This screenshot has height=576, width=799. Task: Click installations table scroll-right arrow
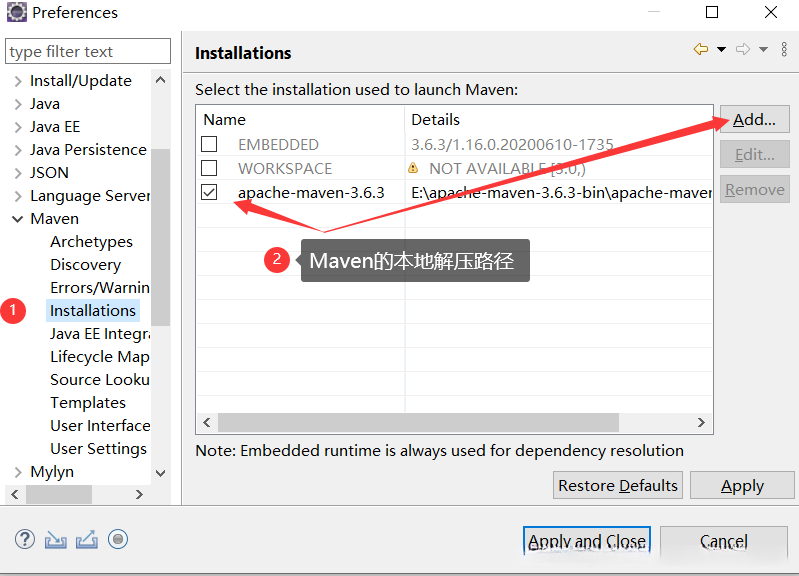701,422
